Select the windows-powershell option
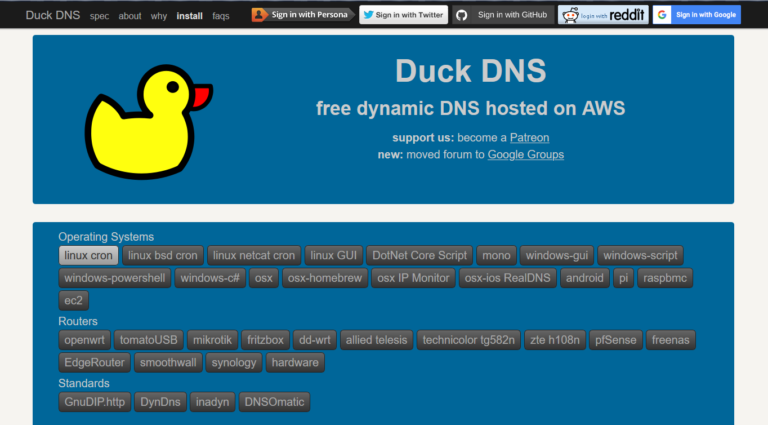The height and width of the screenshot is (425, 768). [x=115, y=278]
